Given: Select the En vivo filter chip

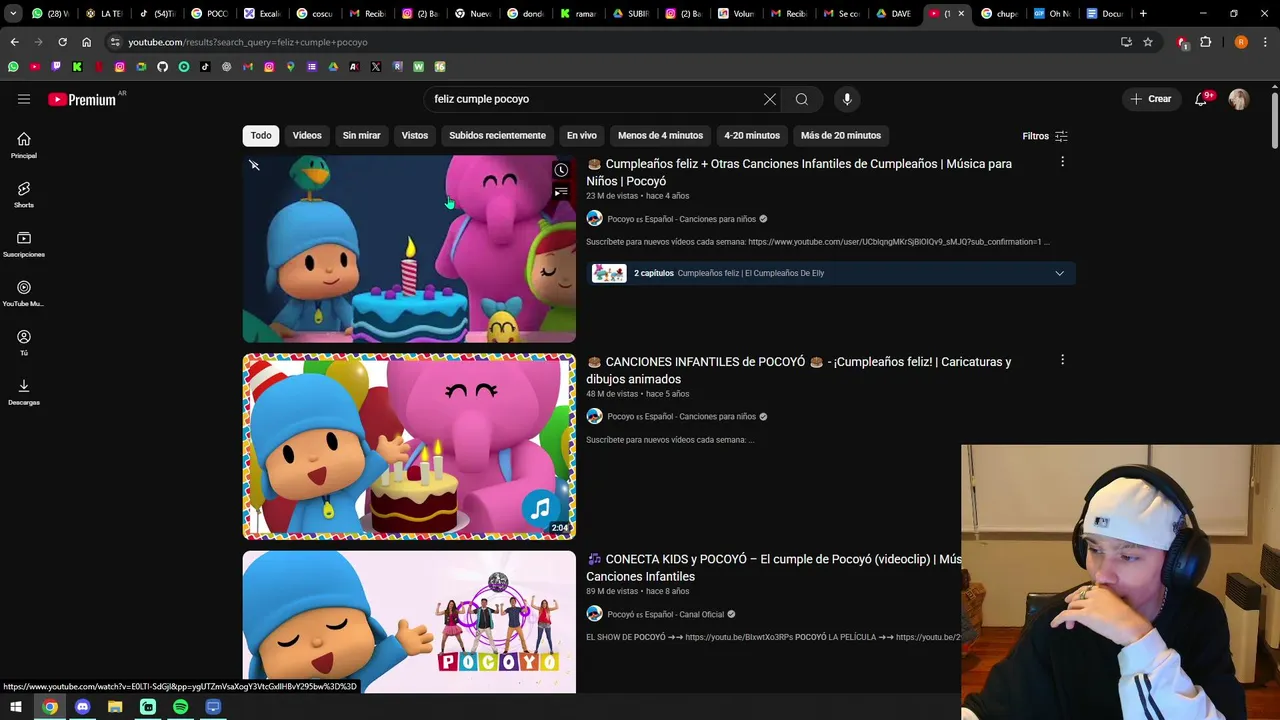Looking at the screenshot, I should pos(582,136).
